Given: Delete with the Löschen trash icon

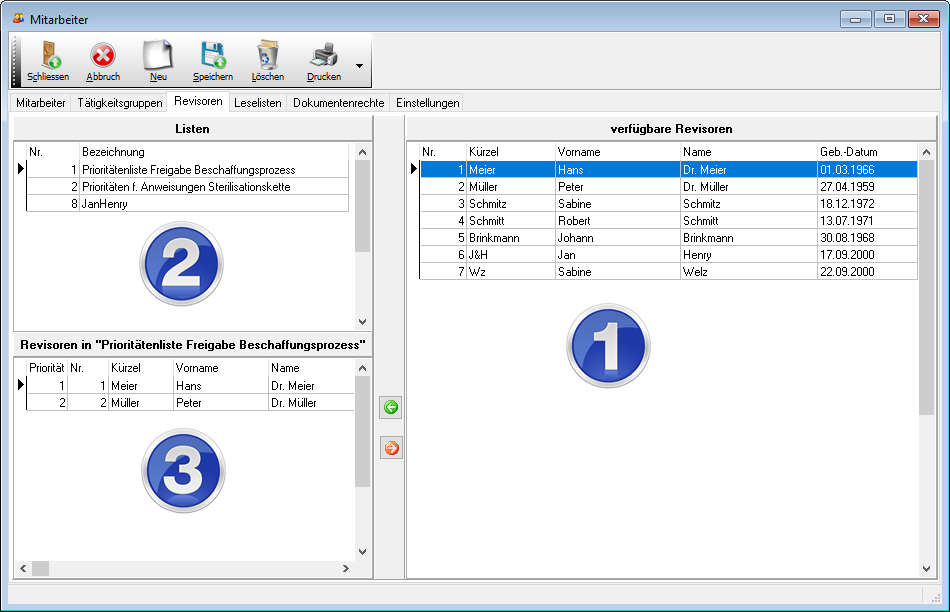Looking at the screenshot, I should pyautogui.click(x=267, y=55).
